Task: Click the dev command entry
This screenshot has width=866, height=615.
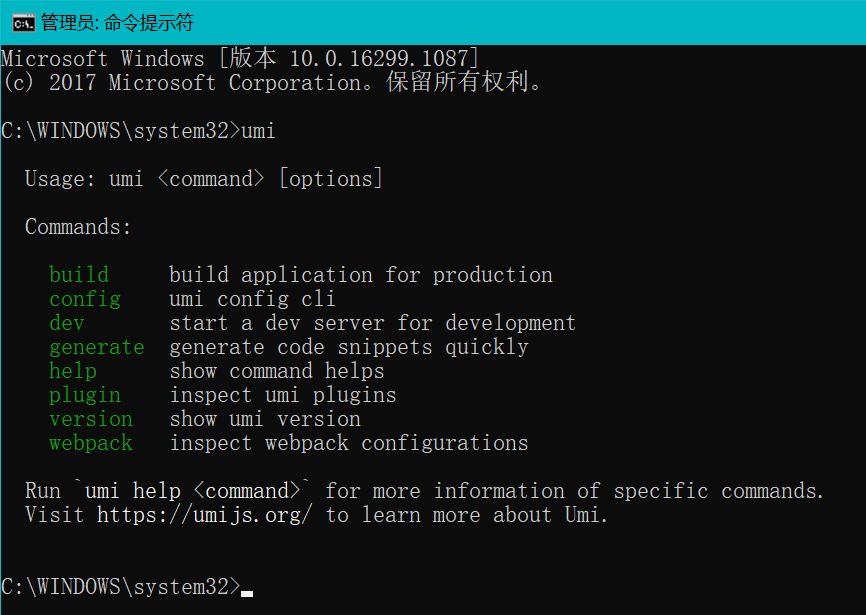Action: pos(66,322)
